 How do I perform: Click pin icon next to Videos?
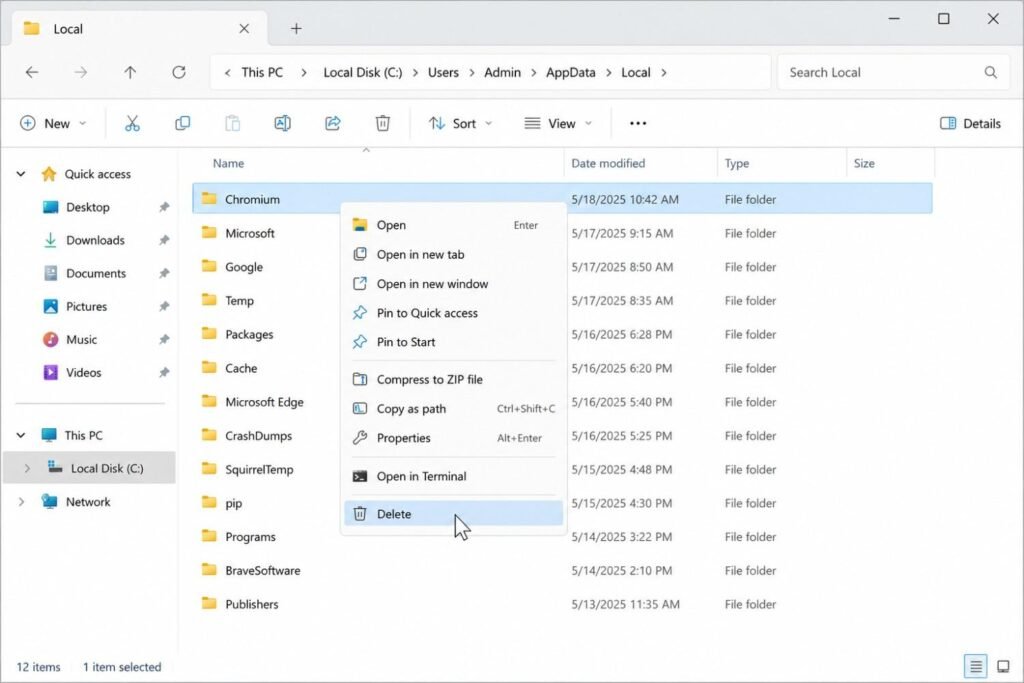pos(164,372)
